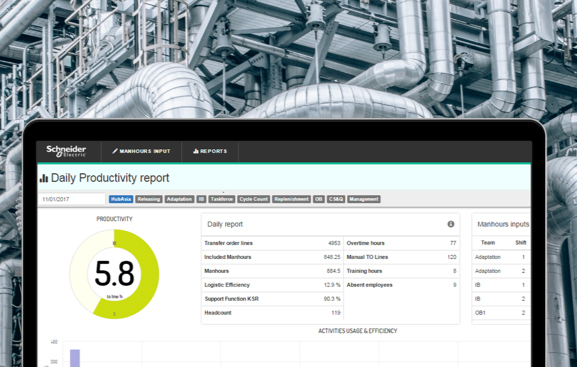The width and height of the screenshot is (577, 367).
Task: Select the Adaptation filter tag
Action: click(179, 199)
